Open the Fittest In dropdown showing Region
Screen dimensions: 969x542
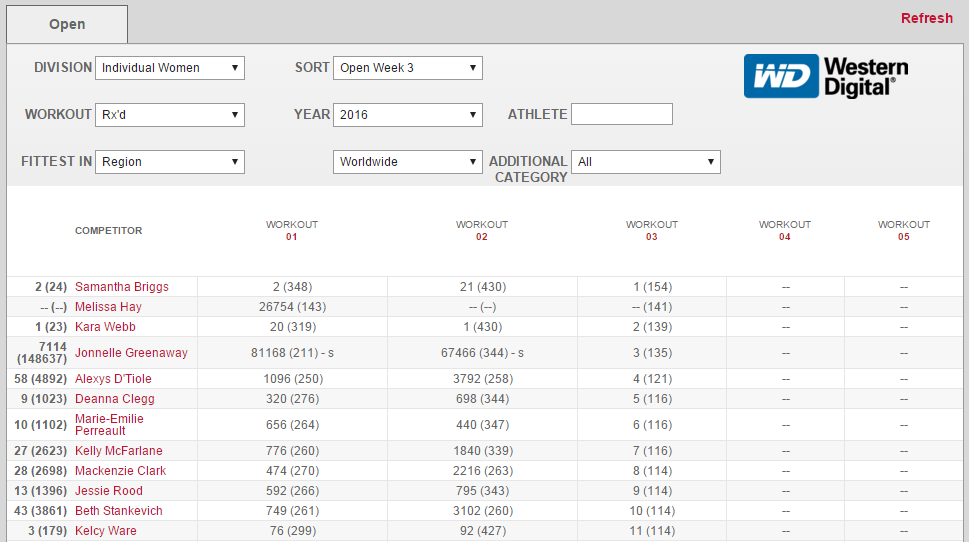point(170,162)
